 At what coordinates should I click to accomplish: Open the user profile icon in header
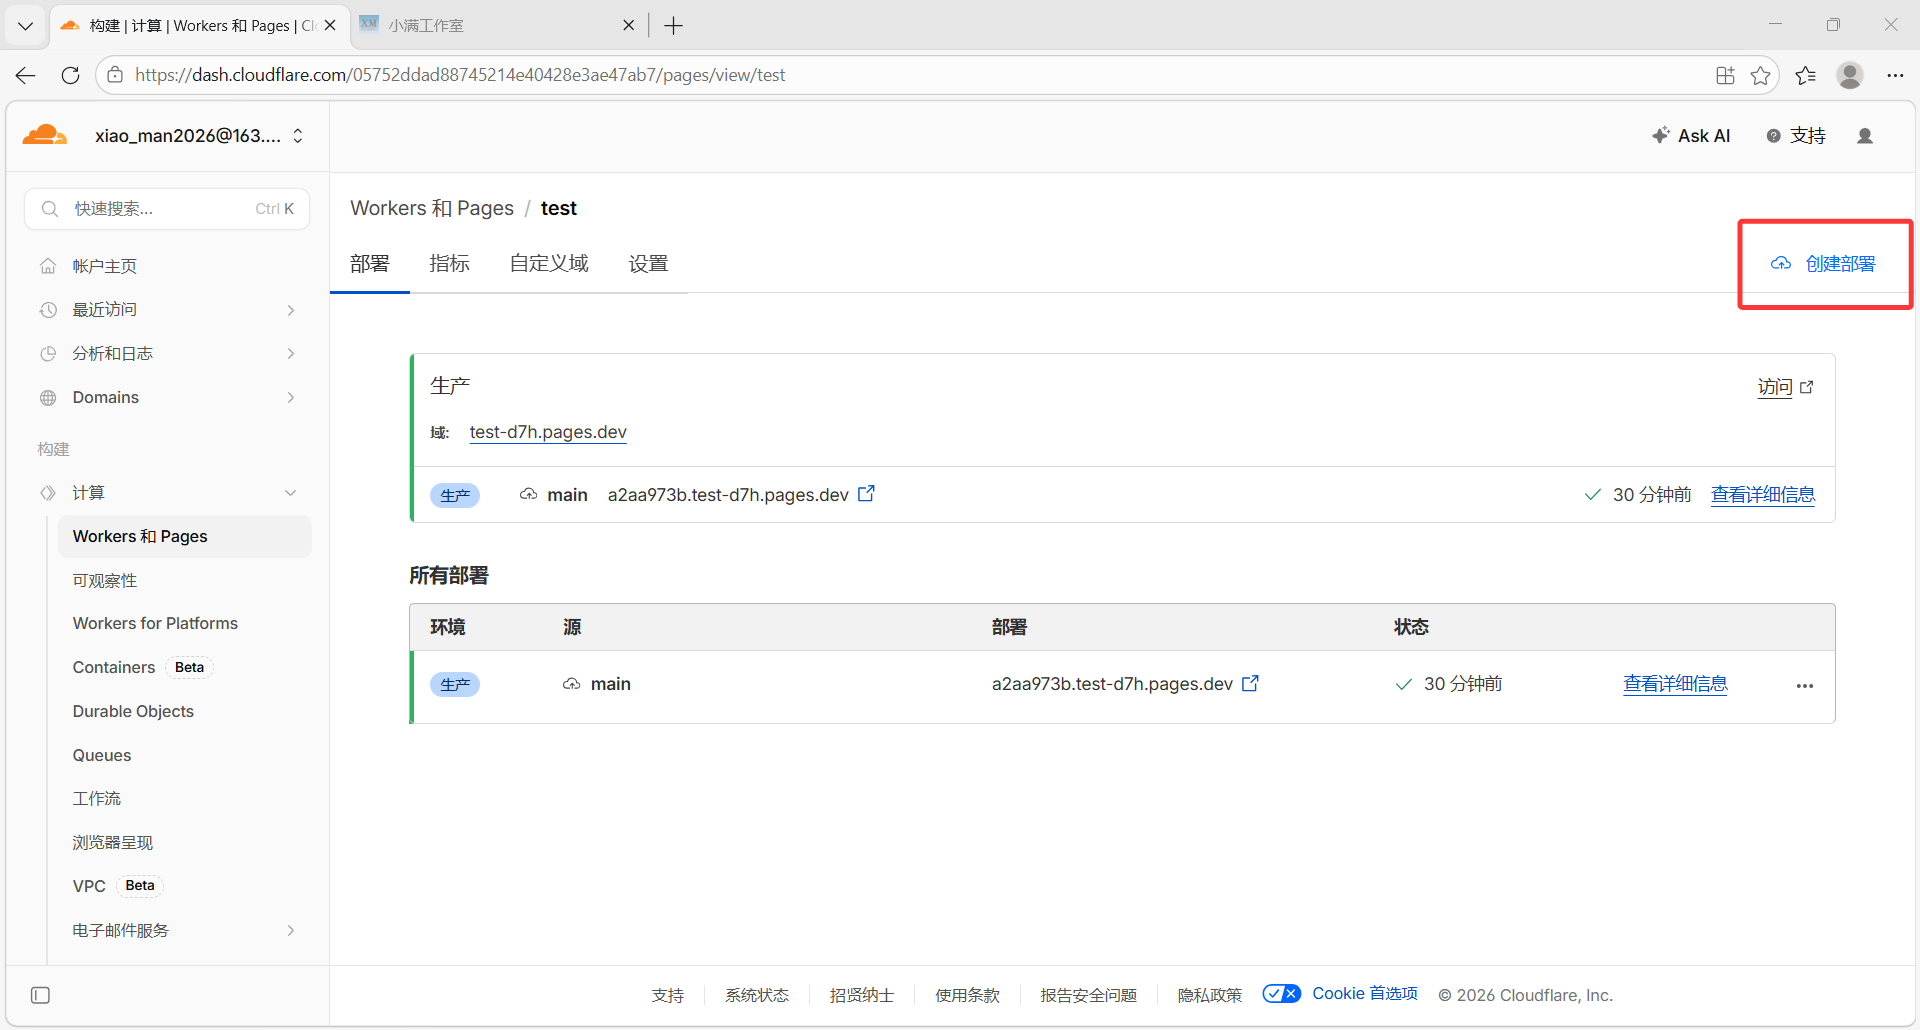click(x=1865, y=136)
